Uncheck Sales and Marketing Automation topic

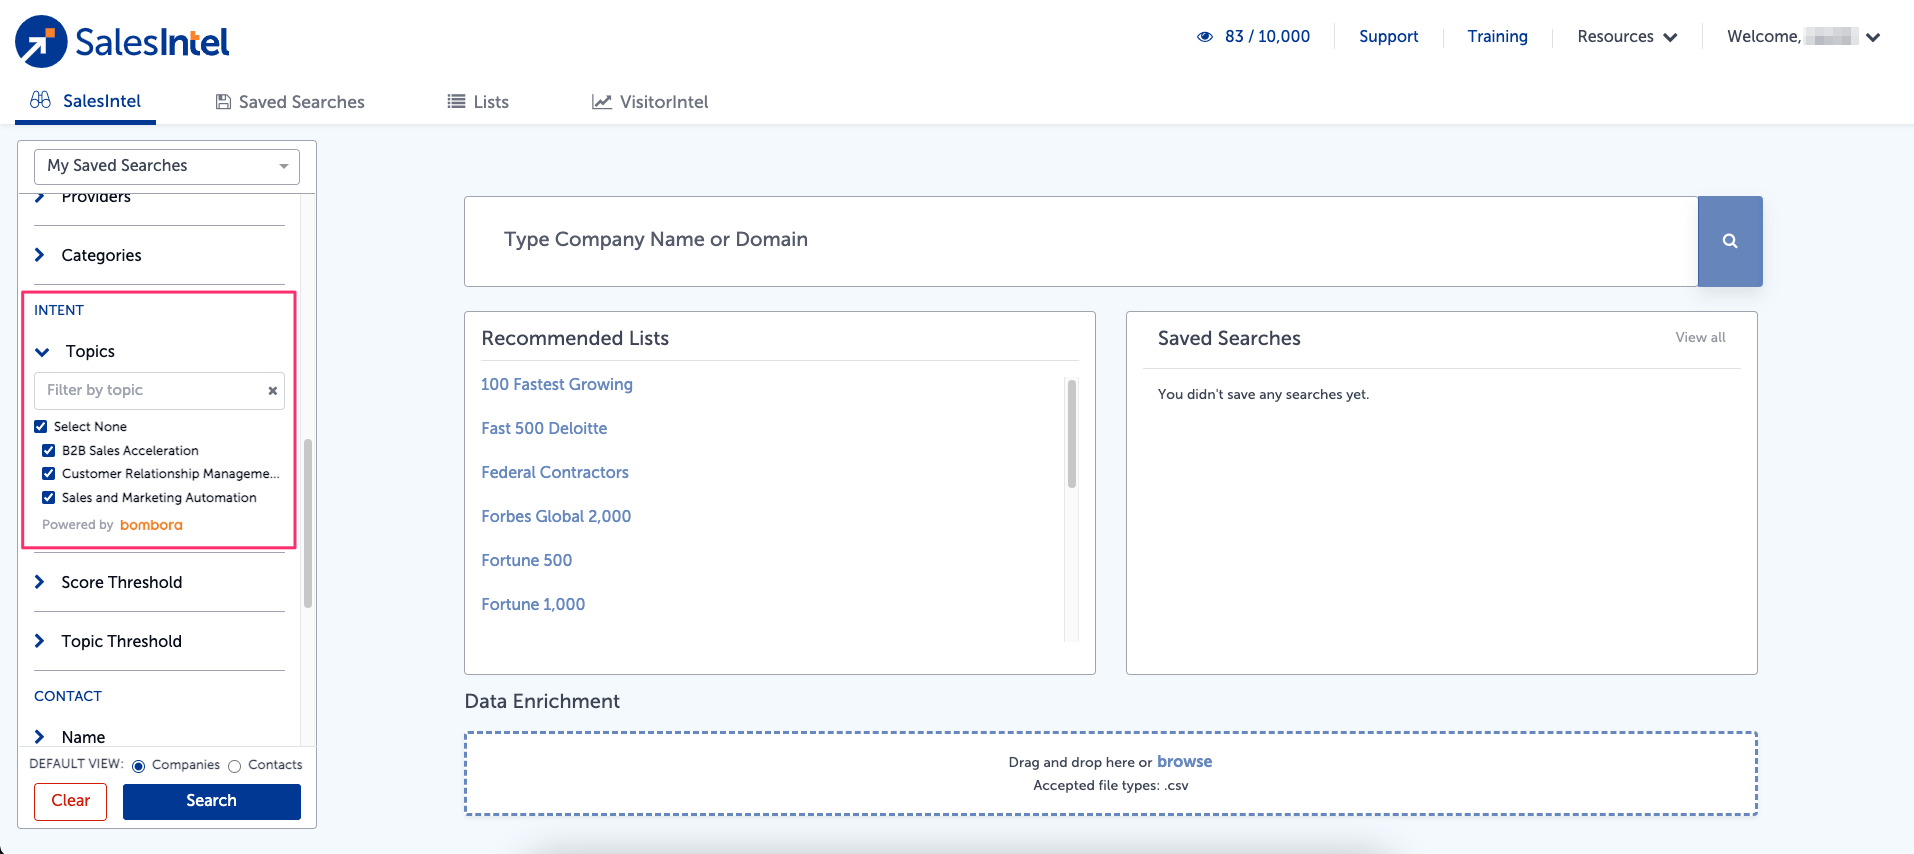tap(48, 497)
